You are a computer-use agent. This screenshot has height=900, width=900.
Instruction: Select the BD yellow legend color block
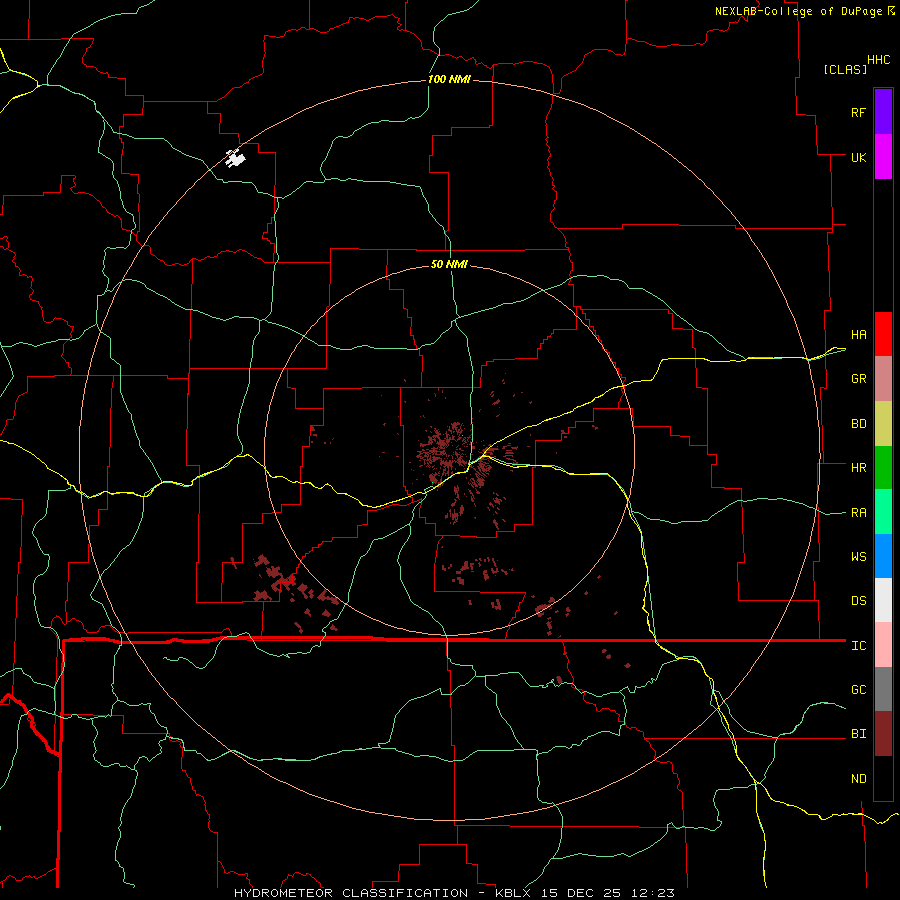(883, 424)
